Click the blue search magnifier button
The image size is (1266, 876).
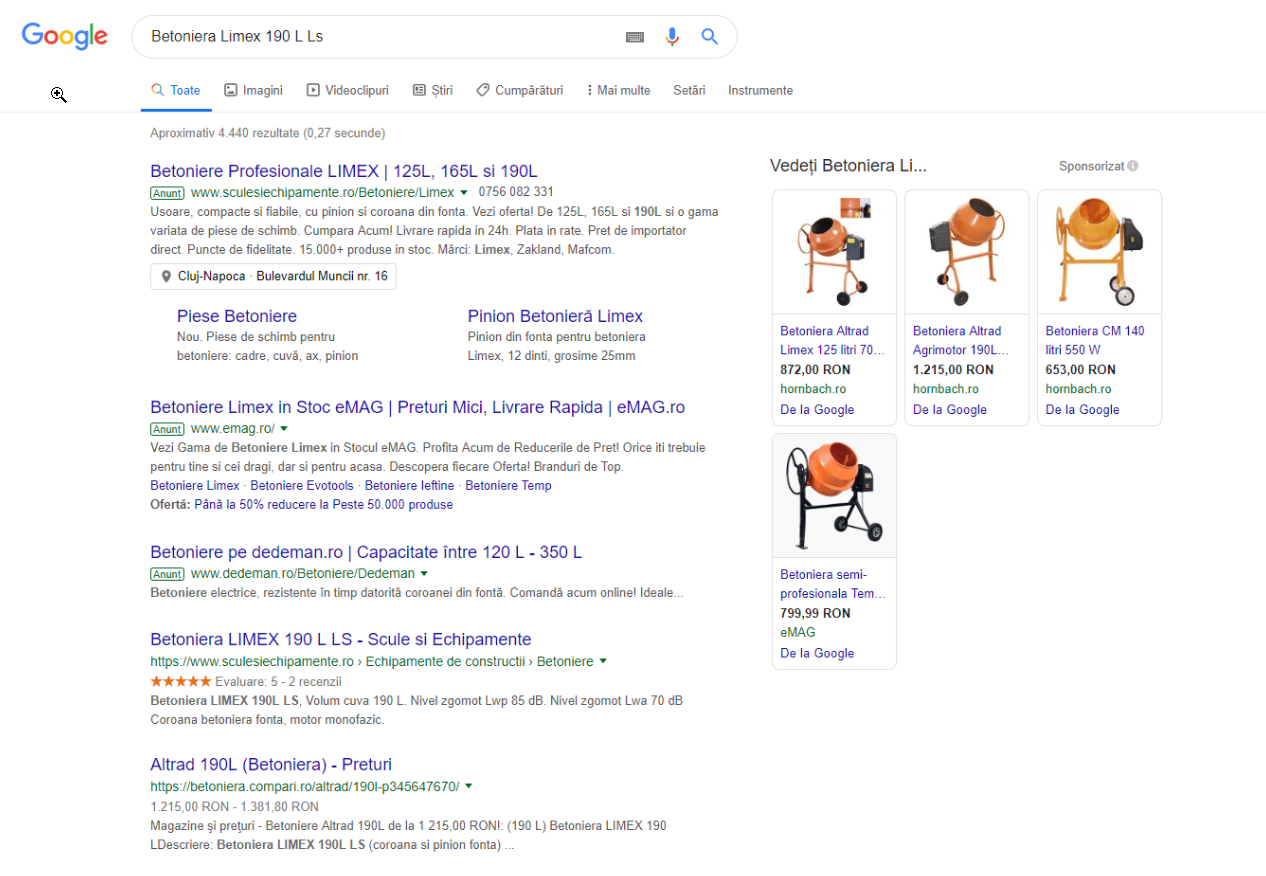tap(710, 37)
